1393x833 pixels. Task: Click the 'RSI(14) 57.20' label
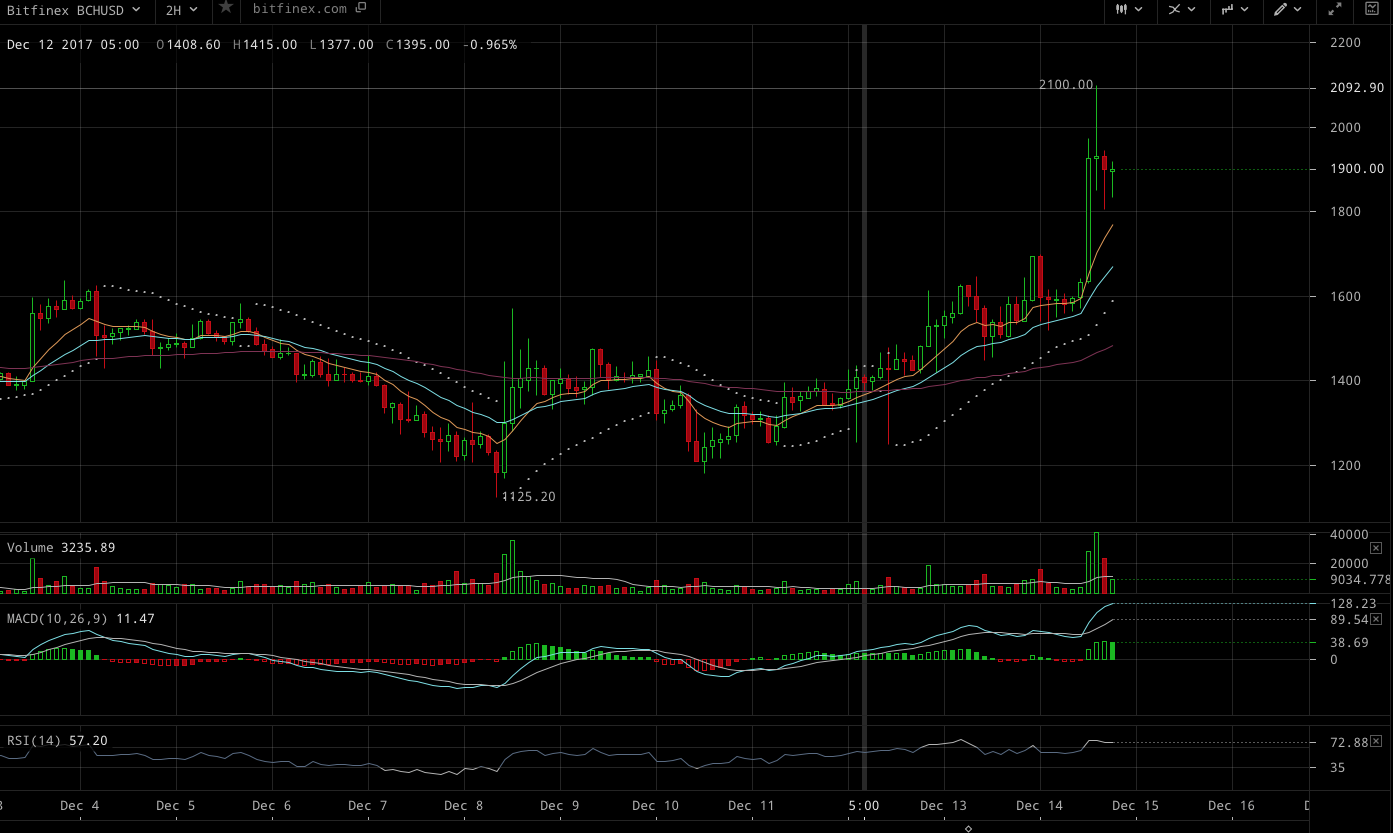(x=57, y=741)
